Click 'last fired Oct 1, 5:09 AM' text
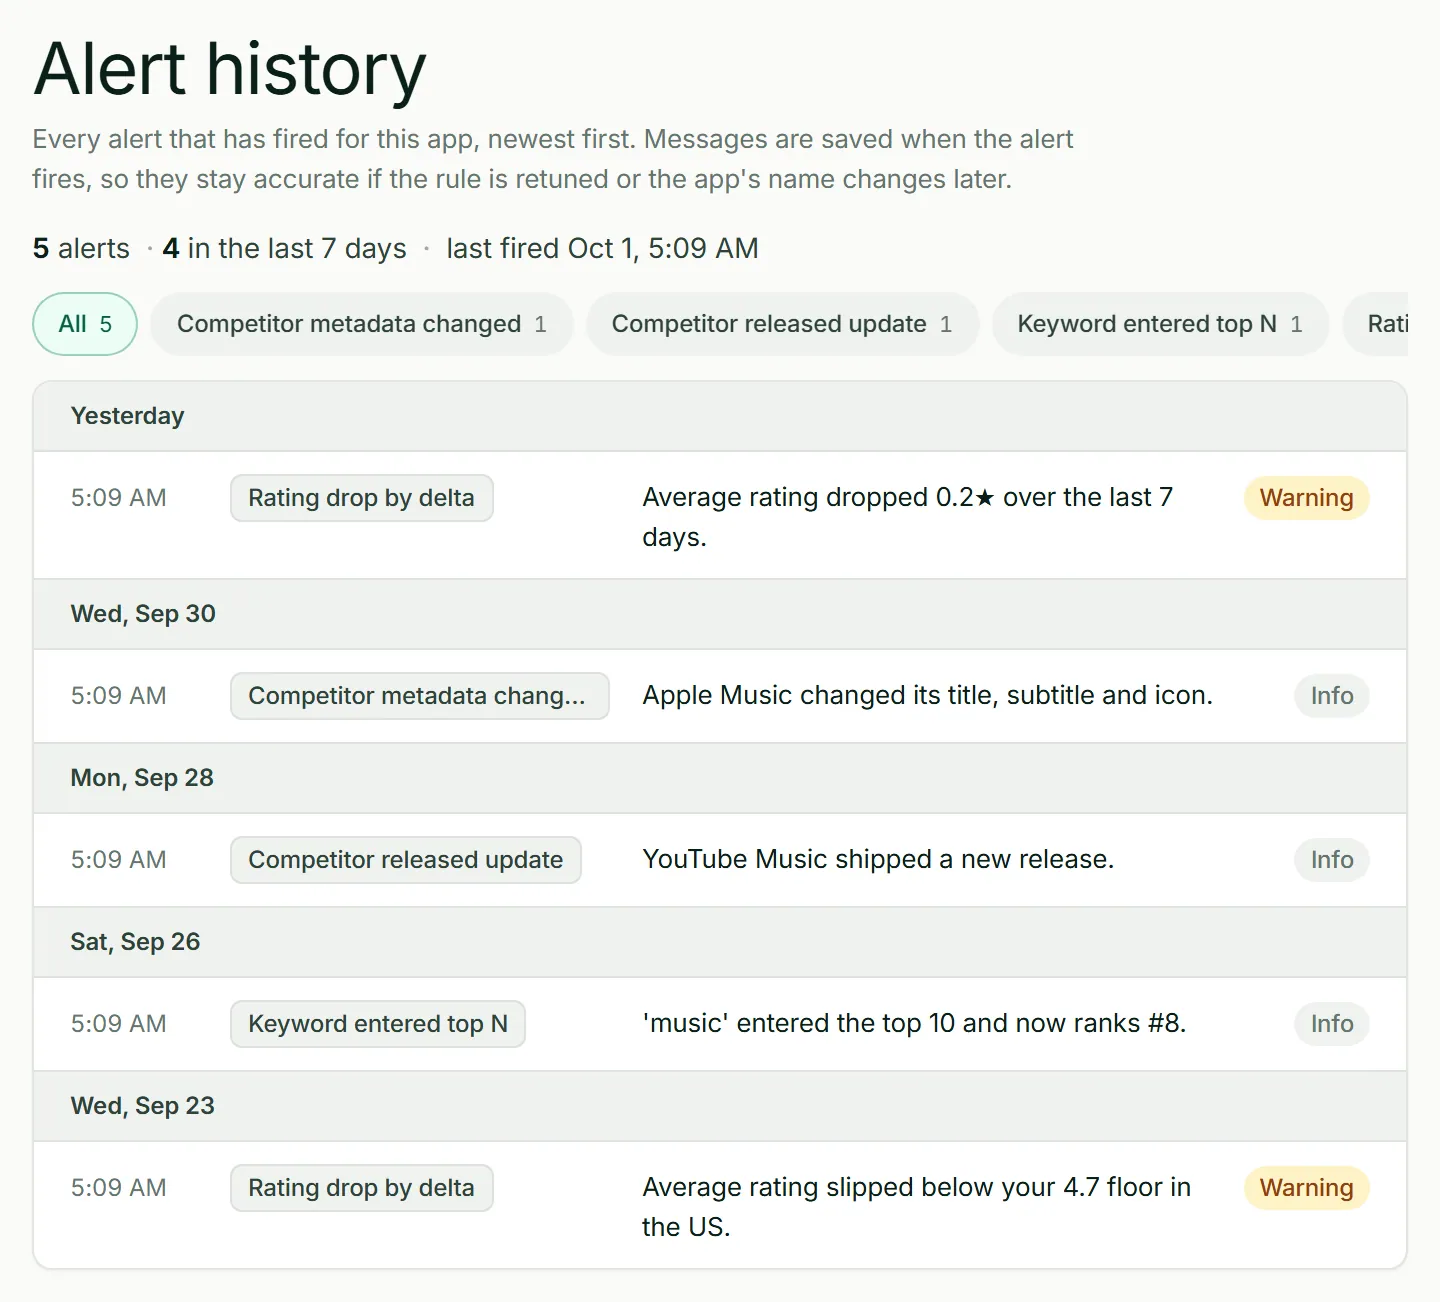Screen dimensions: 1440x1302 [602, 248]
